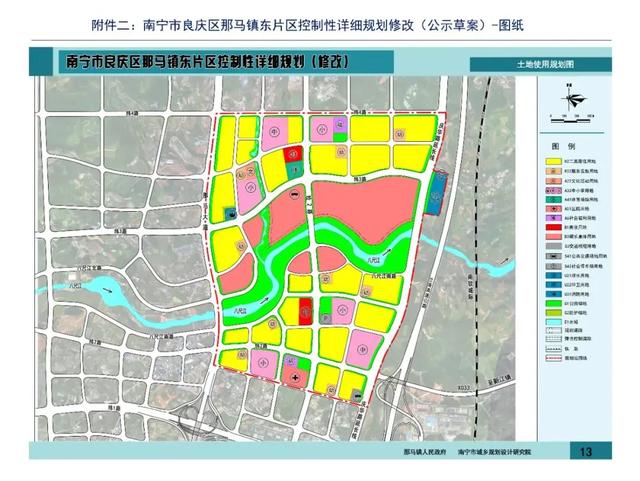640x481 pixels.
Task: Click the bright green G1 park legend swatch
Action: [553, 303]
